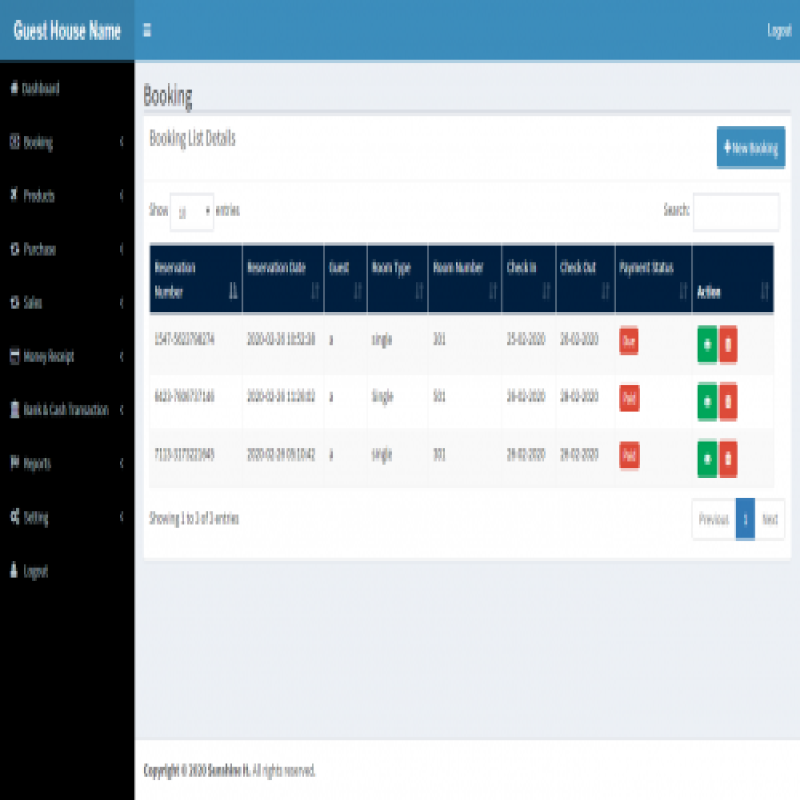The width and height of the screenshot is (800, 800).
Task: Delete booking 6423-7686737146 using red trash icon
Action: click(x=728, y=400)
